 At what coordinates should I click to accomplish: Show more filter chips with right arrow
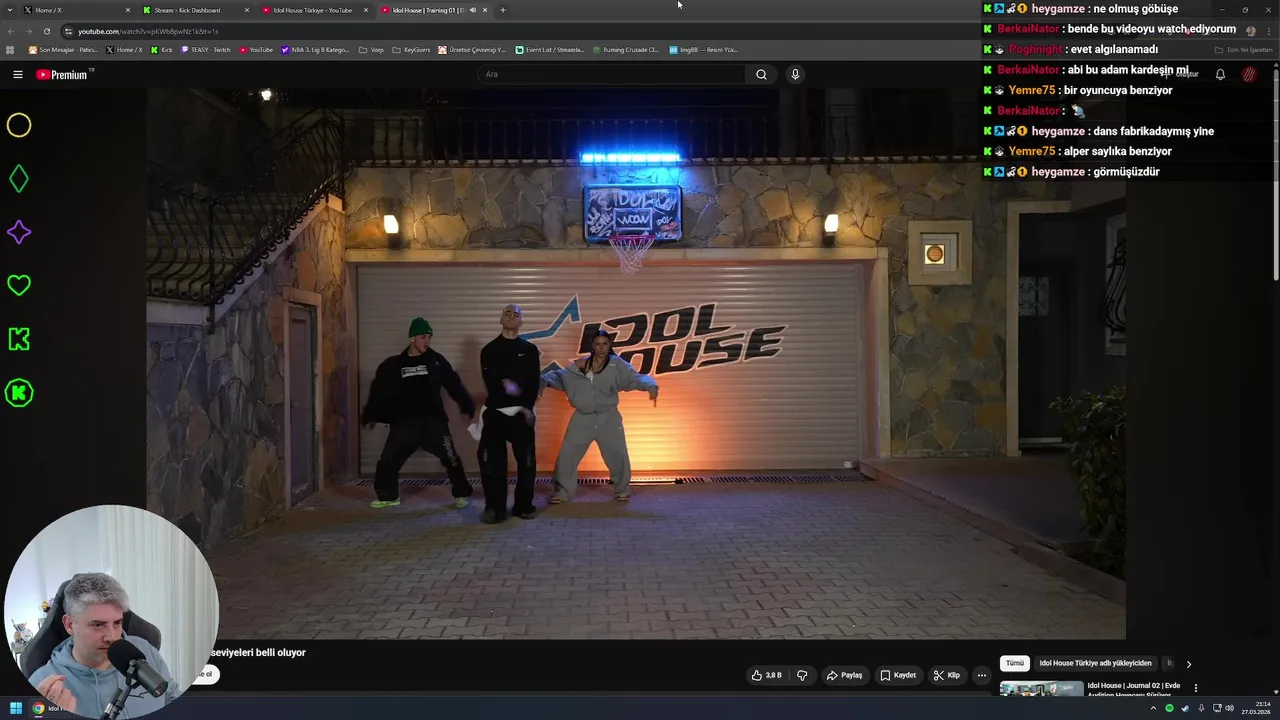coord(1188,663)
